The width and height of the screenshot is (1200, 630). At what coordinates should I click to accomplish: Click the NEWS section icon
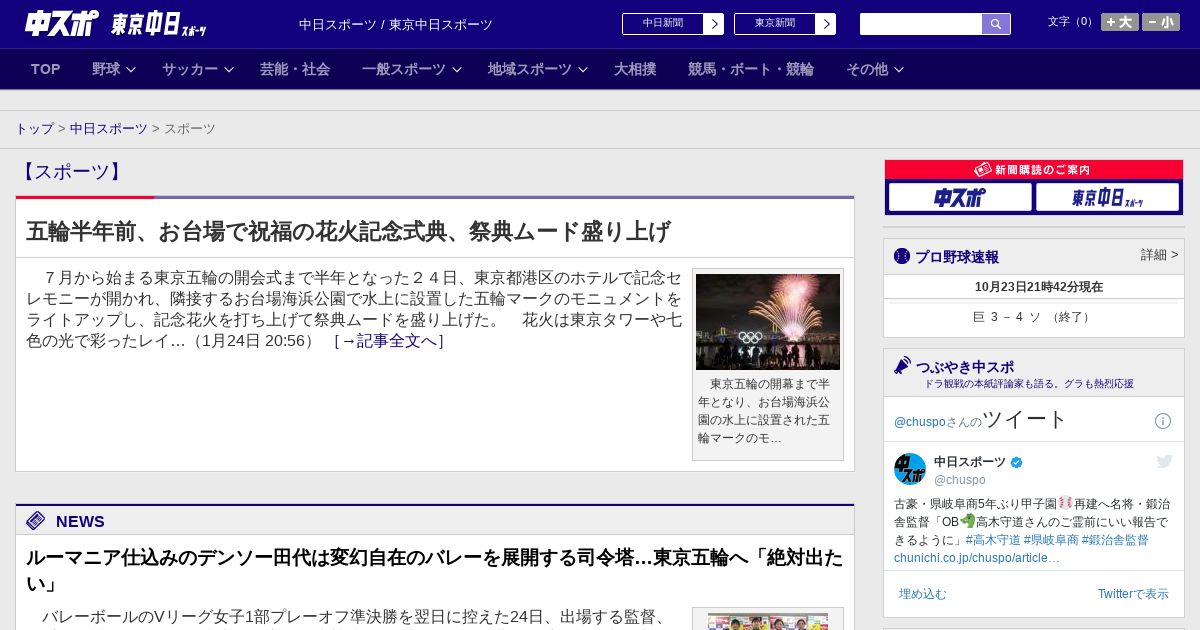36,520
